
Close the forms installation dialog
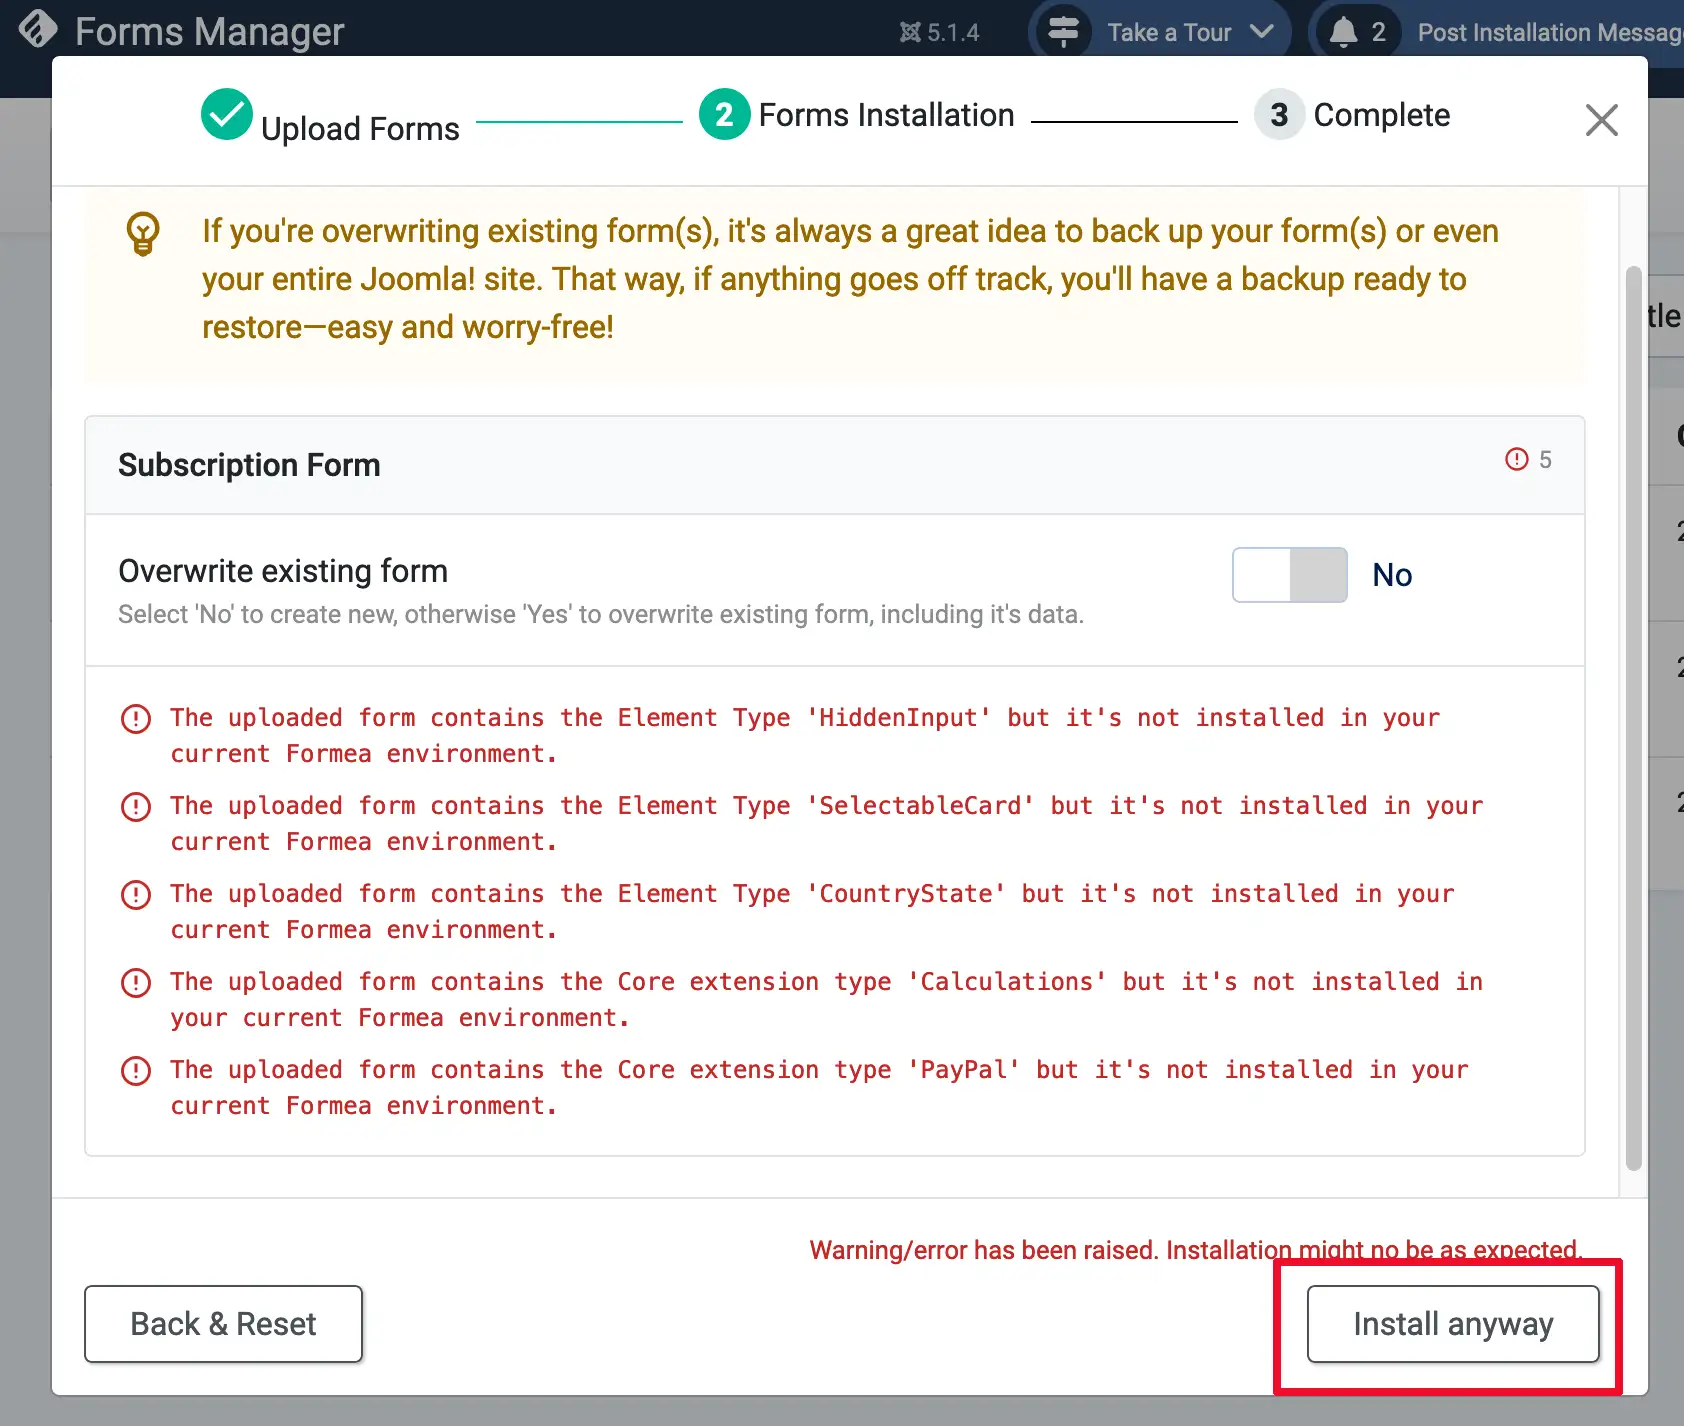[x=1601, y=120]
